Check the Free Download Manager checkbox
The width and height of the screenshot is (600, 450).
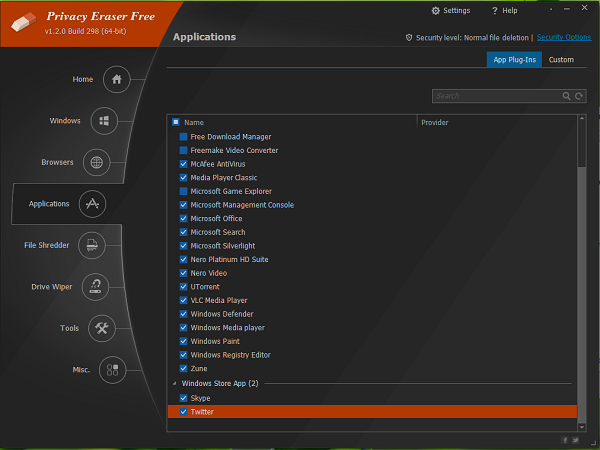(x=183, y=137)
